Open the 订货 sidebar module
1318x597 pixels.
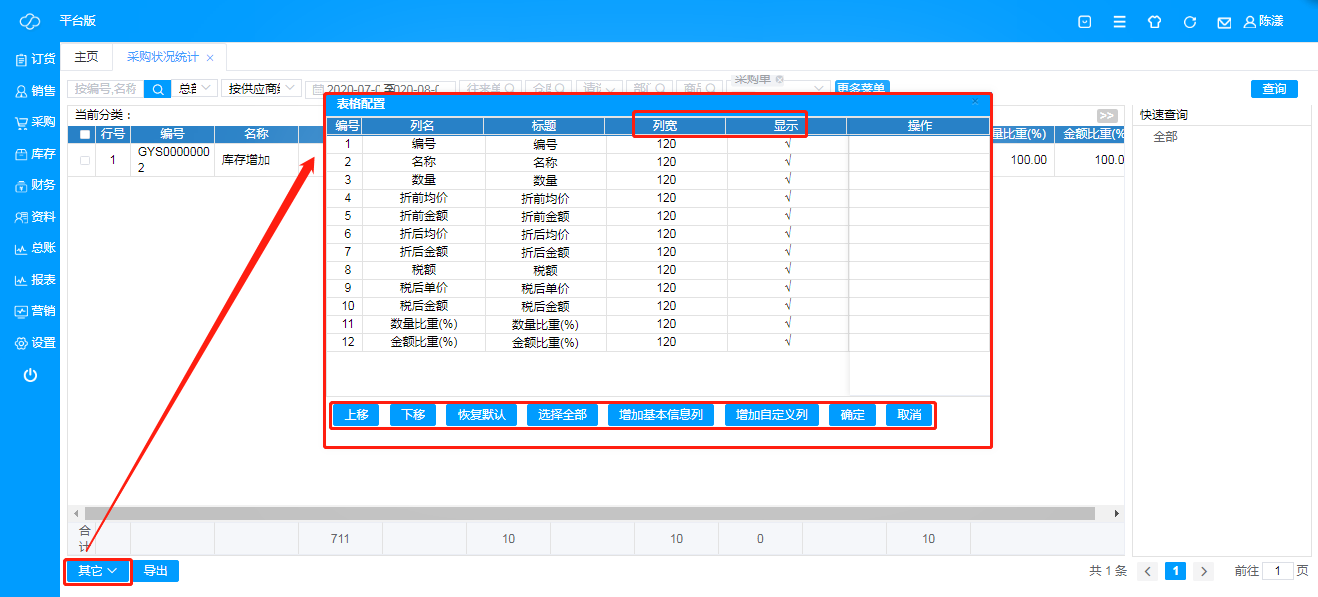pos(35,59)
